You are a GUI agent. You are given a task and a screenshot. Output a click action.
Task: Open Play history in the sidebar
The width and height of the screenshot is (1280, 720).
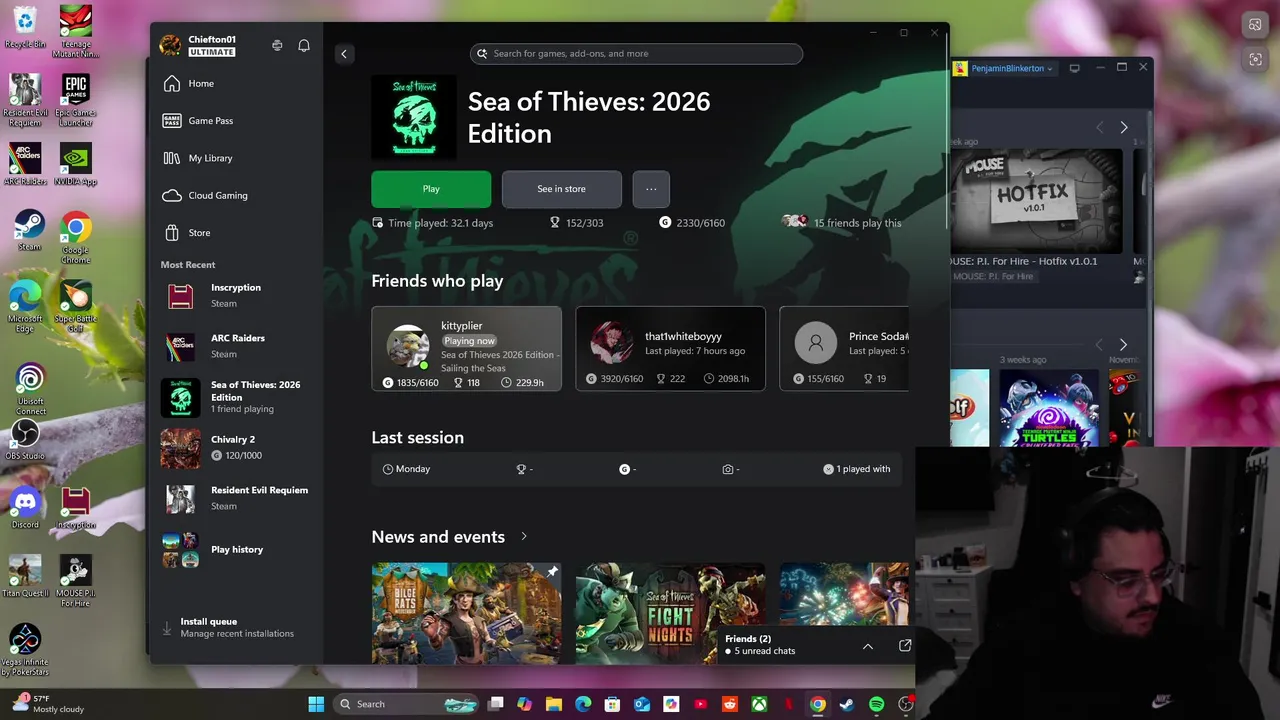pyautogui.click(x=236, y=550)
